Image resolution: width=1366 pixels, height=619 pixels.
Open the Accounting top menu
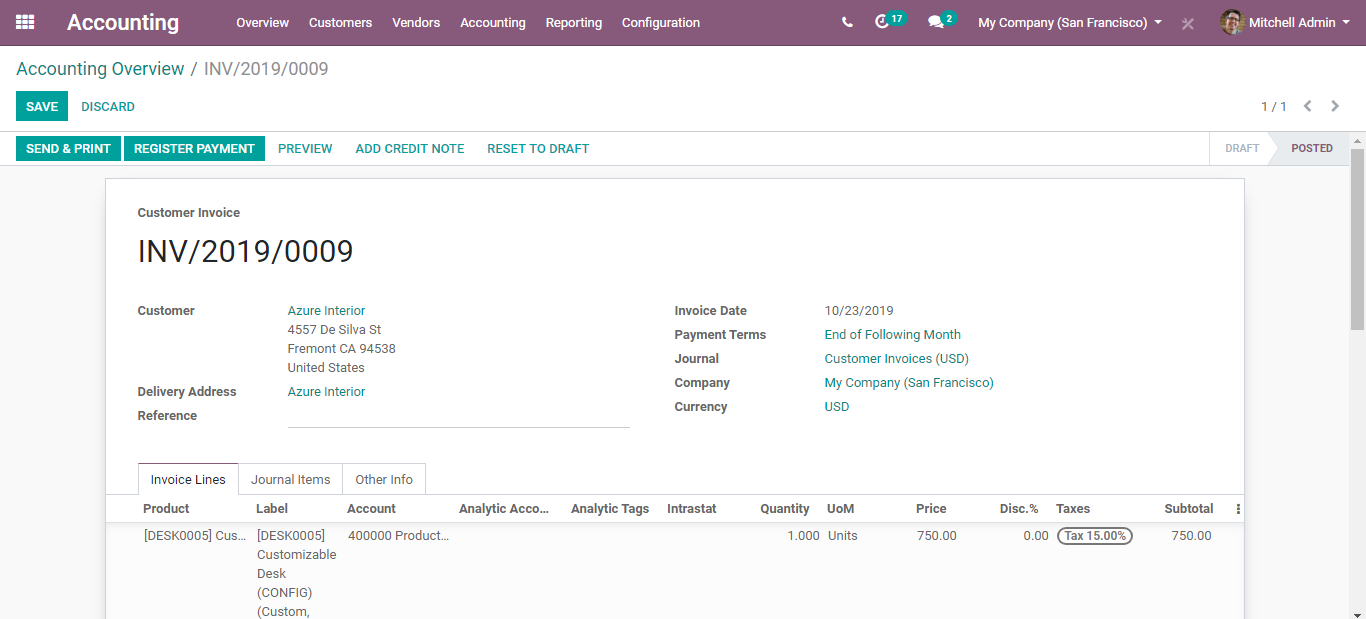pos(493,22)
